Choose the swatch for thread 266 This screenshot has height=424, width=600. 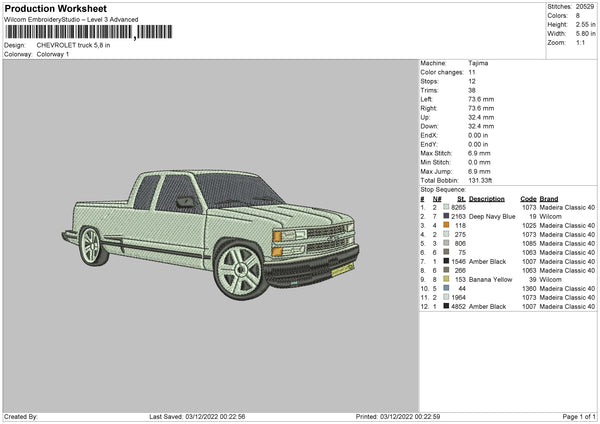(x=445, y=270)
